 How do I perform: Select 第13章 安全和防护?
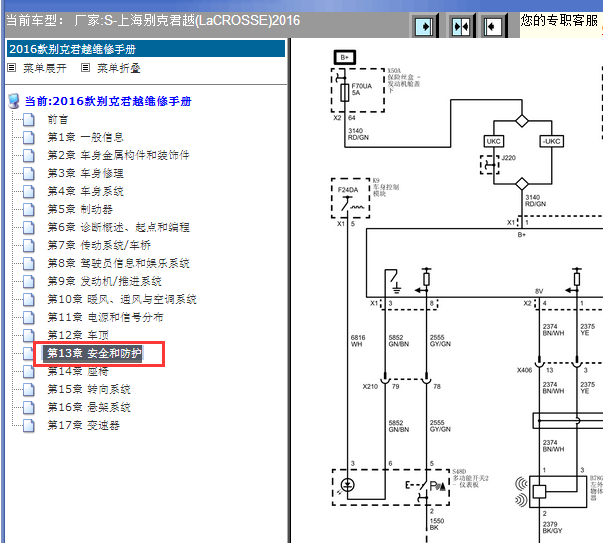pos(93,353)
